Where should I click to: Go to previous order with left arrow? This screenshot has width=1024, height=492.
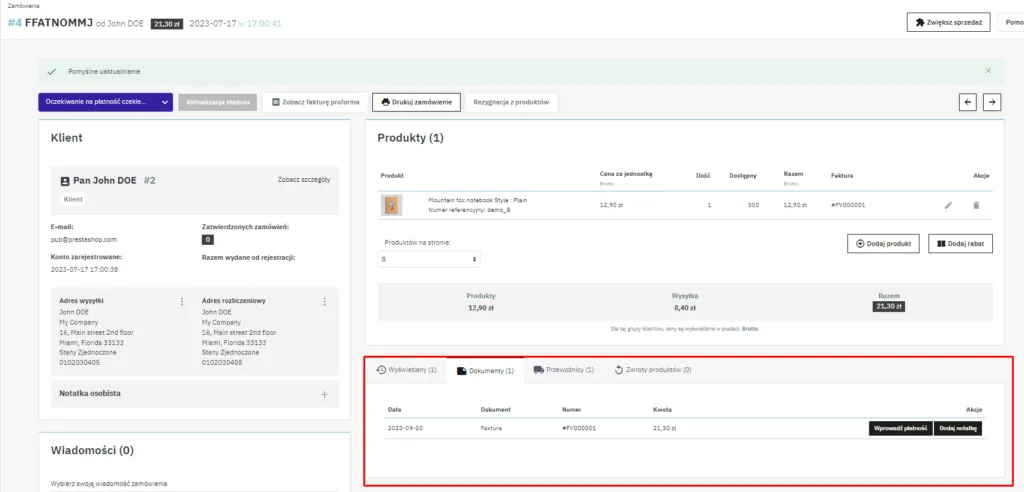click(967, 102)
